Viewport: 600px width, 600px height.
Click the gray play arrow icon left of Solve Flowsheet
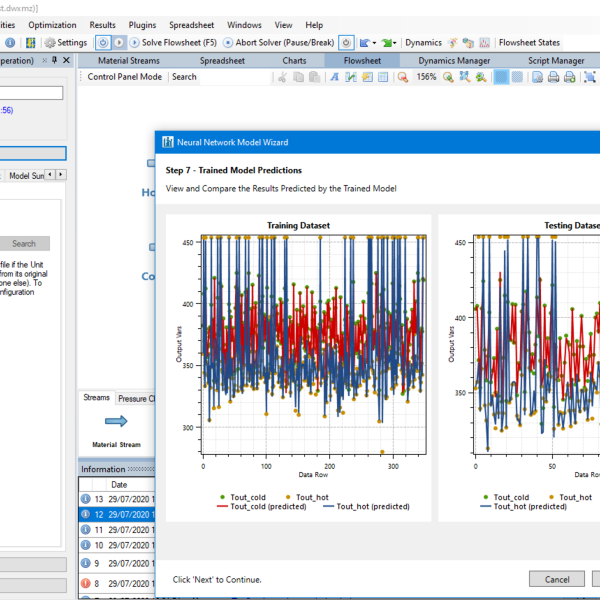click(119, 42)
